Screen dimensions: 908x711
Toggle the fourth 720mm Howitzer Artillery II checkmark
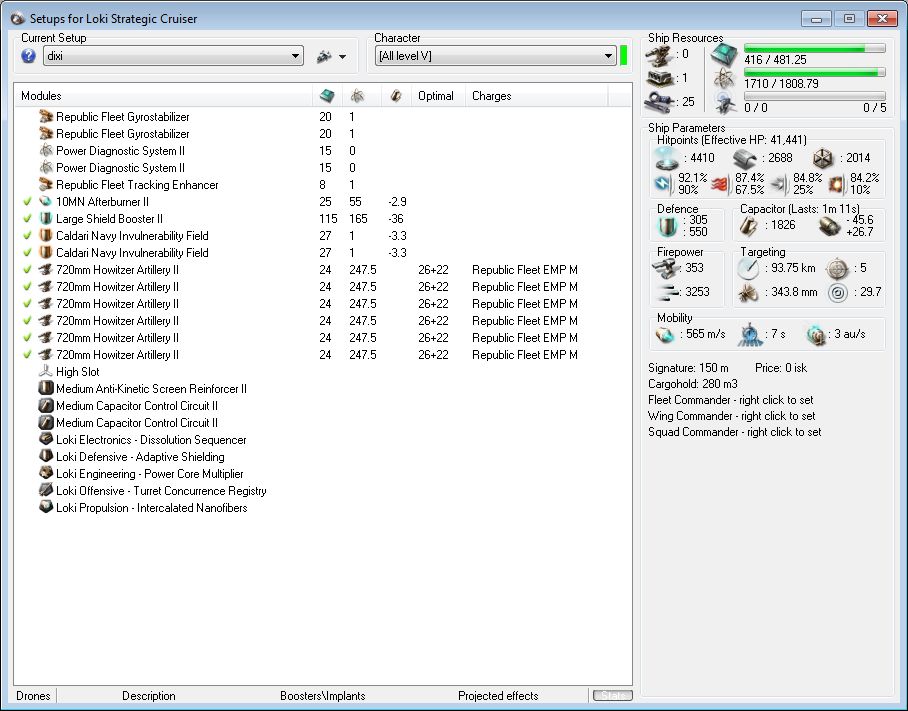point(27,321)
